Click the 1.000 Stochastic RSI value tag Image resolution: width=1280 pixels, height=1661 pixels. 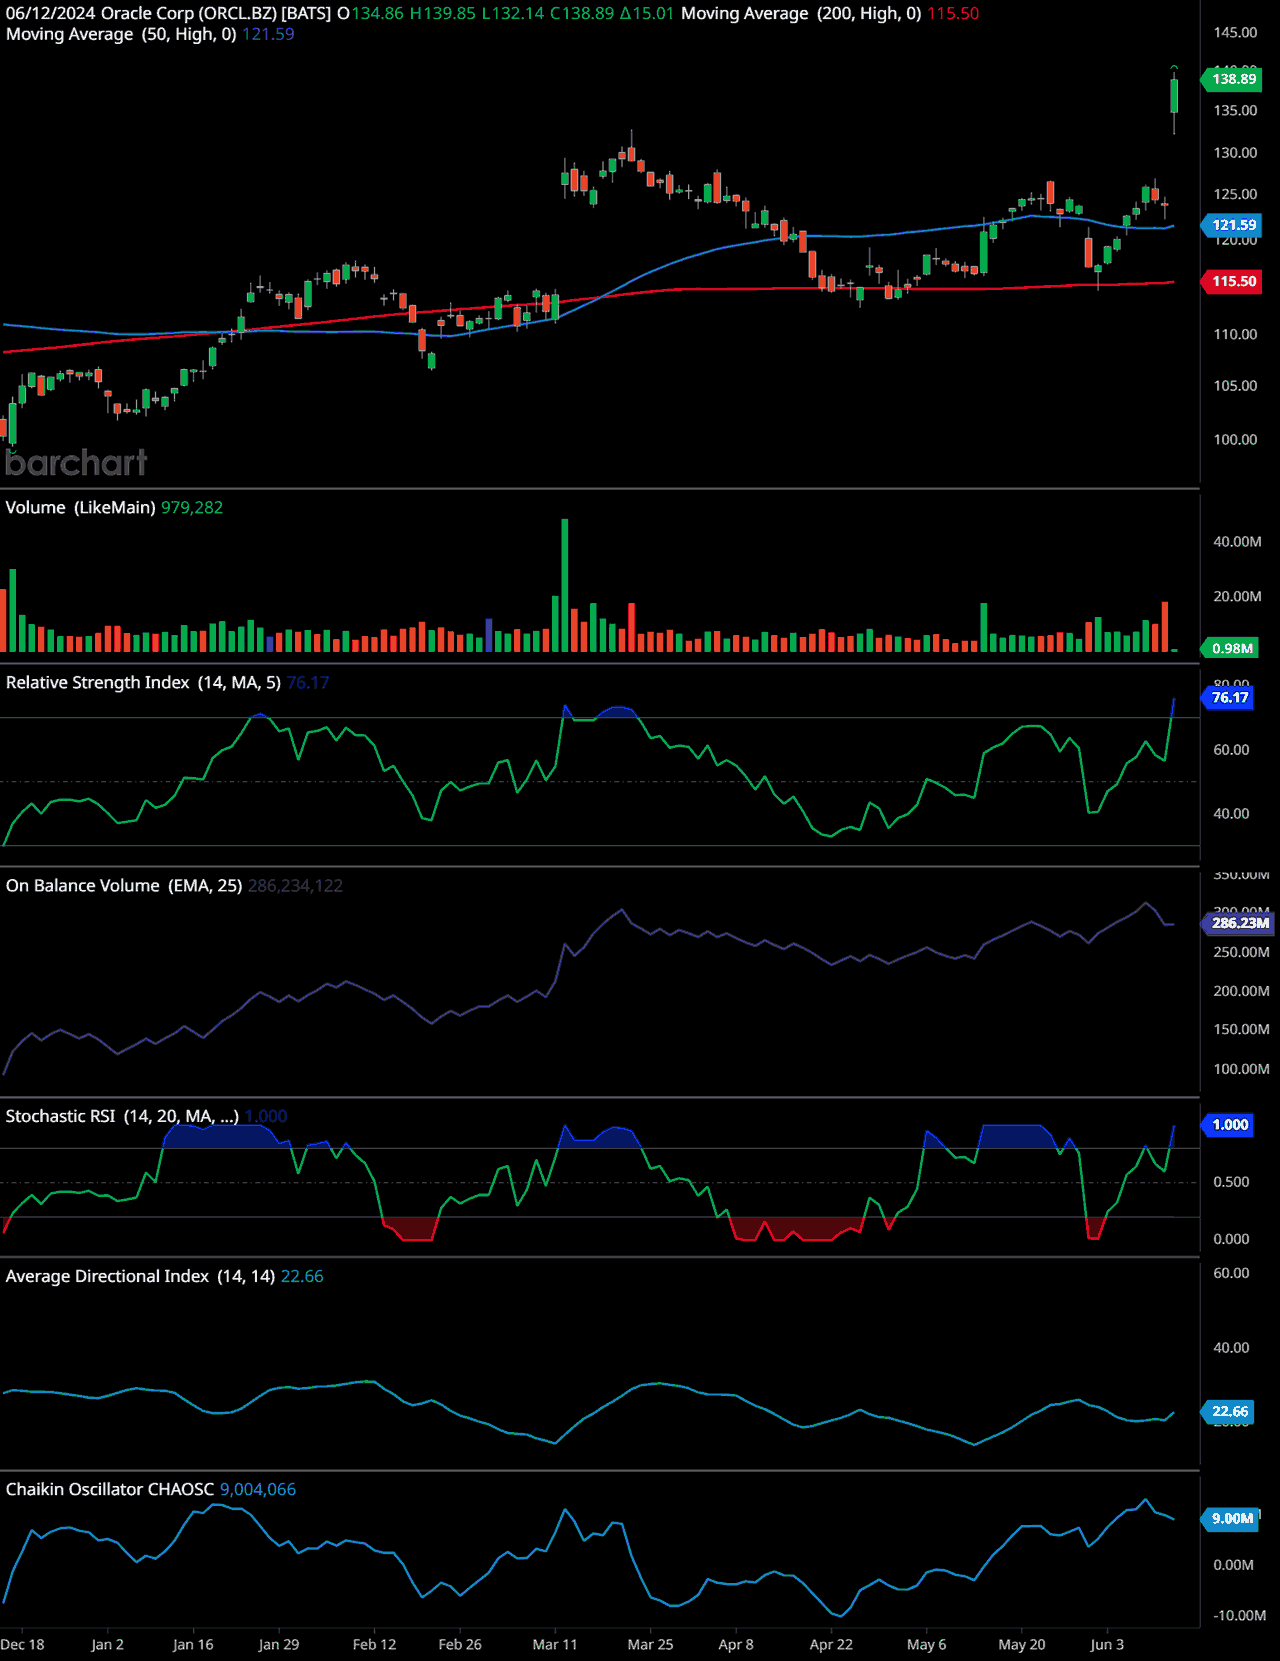click(x=1229, y=1125)
